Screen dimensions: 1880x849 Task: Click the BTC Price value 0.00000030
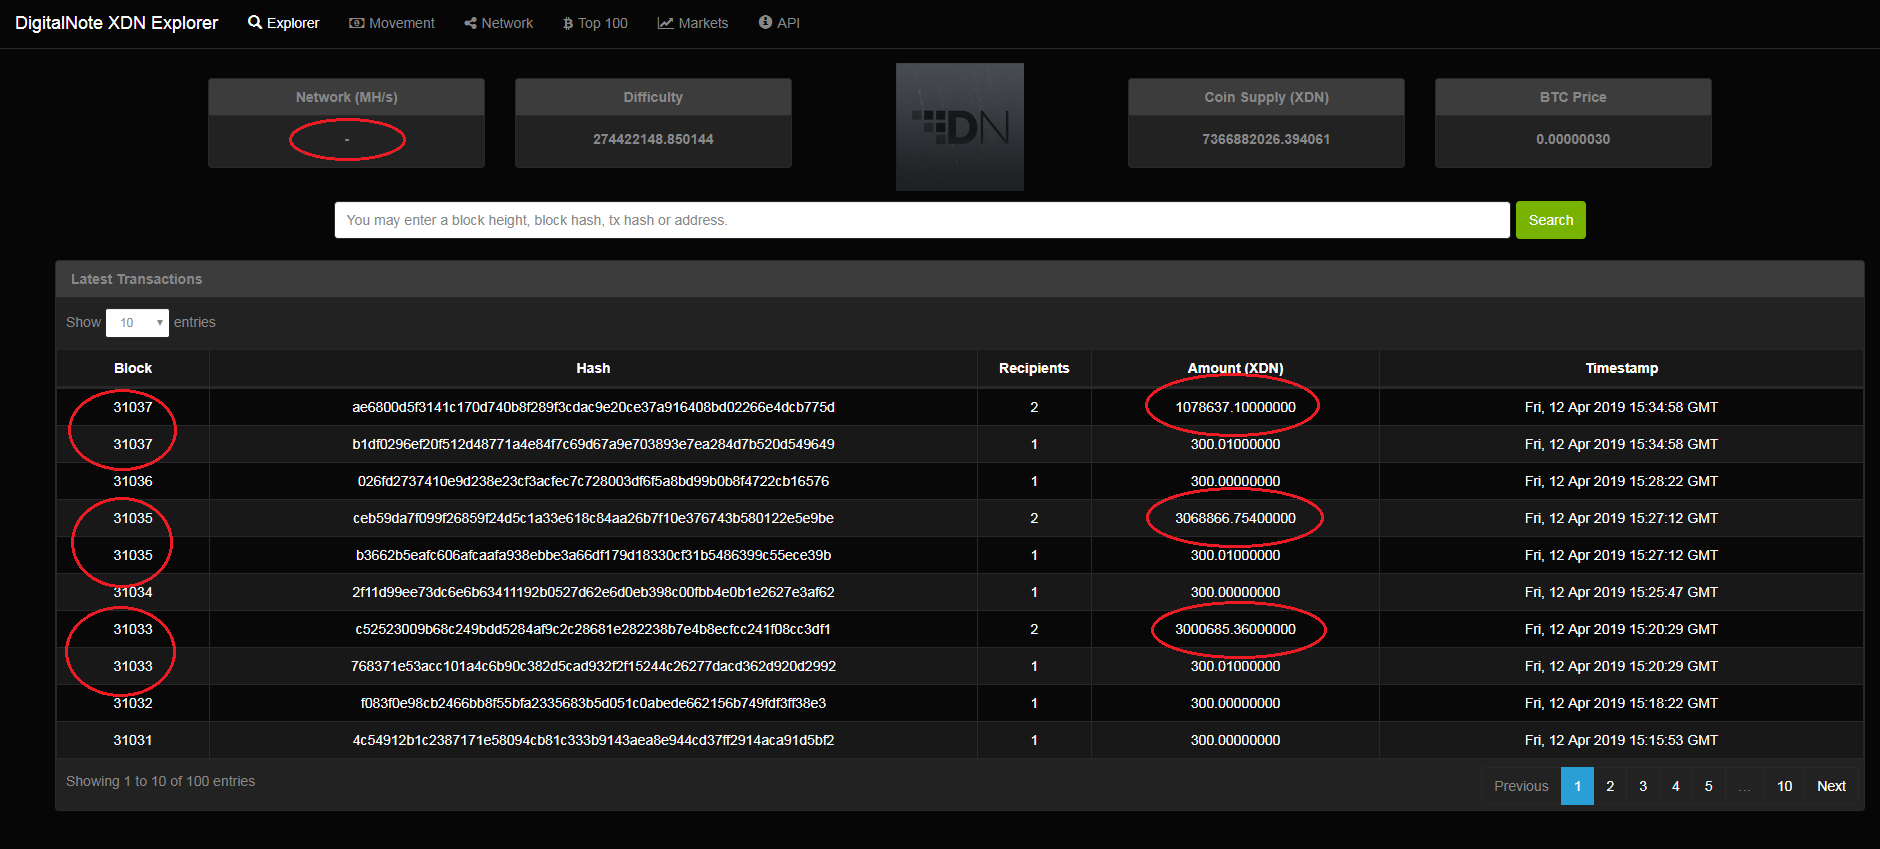1573,139
